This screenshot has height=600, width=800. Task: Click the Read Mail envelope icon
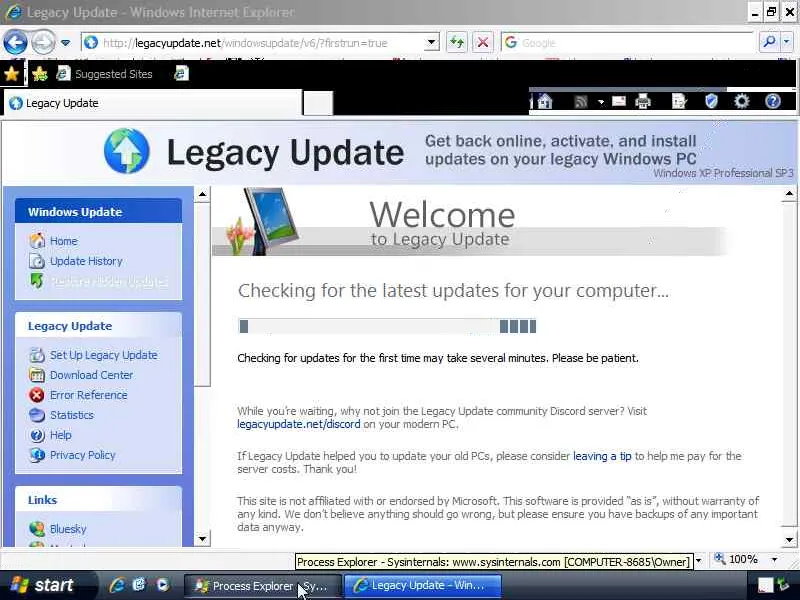(619, 102)
